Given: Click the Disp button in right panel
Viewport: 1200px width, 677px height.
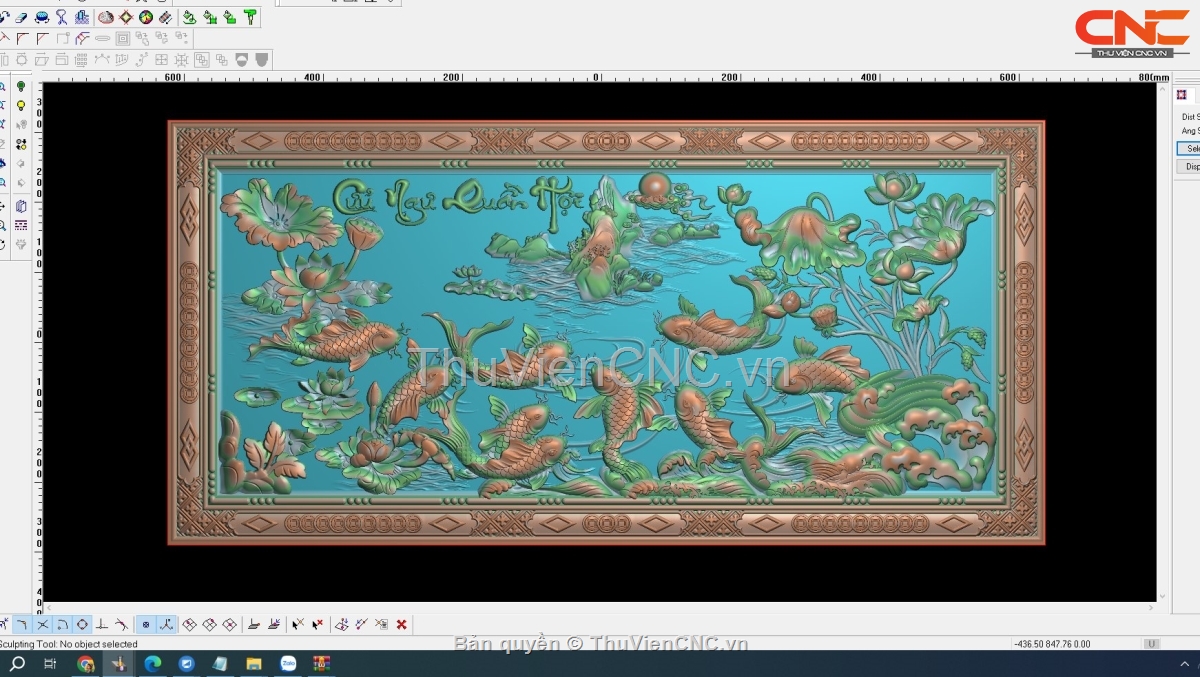Looking at the screenshot, I should (1190, 167).
